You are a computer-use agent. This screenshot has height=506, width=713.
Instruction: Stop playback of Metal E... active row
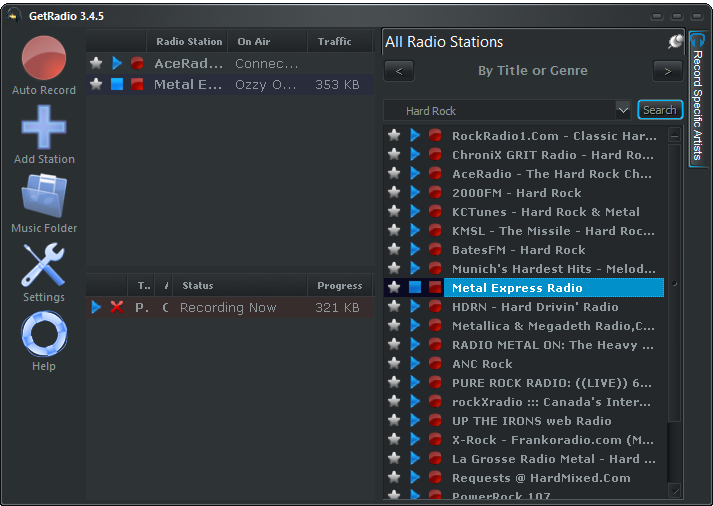pos(117,84)
